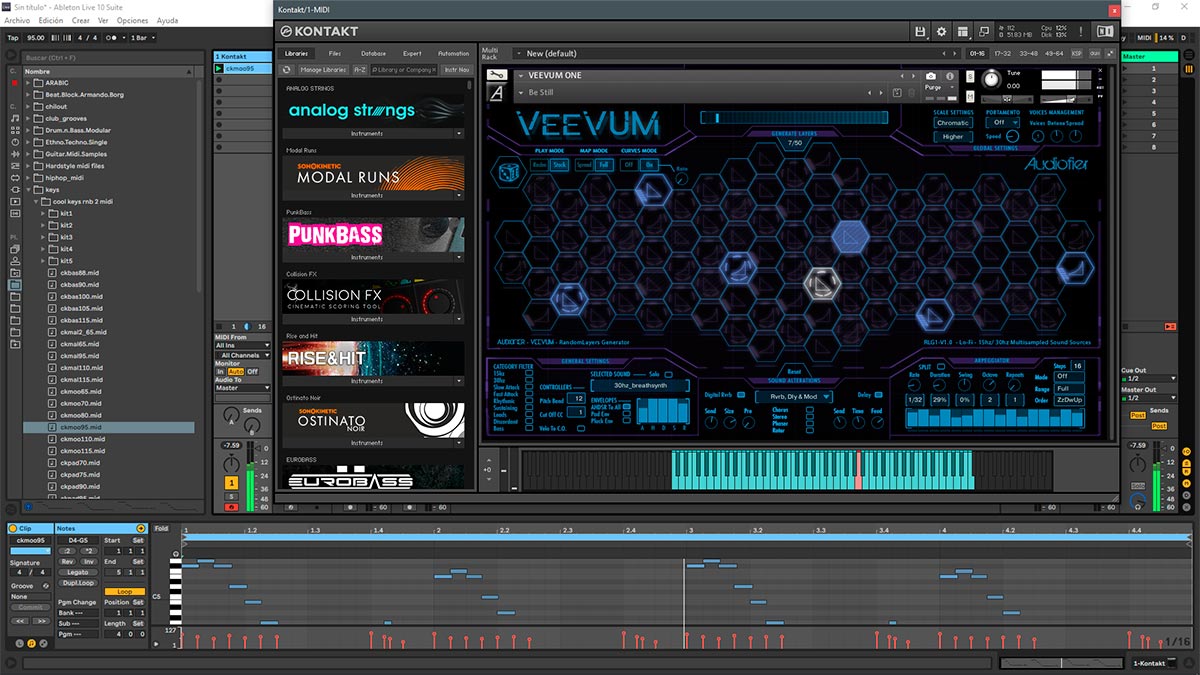Click the white-outlined selected hexagon cell
The width and height of the screenshot is (1200, 675).
821,285
